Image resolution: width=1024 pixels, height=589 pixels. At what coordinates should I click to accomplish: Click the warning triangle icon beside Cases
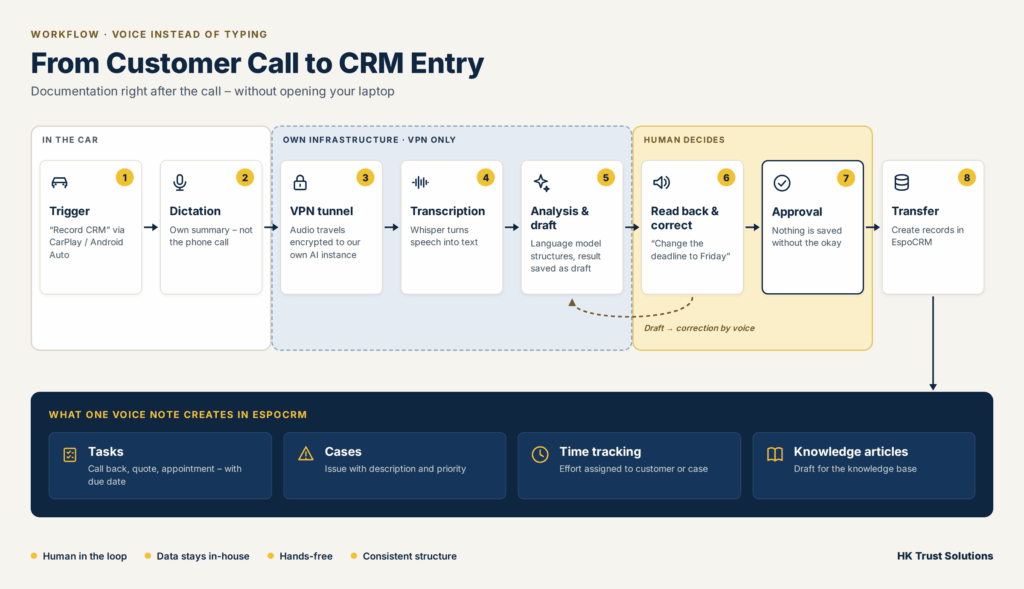(306, 454)
